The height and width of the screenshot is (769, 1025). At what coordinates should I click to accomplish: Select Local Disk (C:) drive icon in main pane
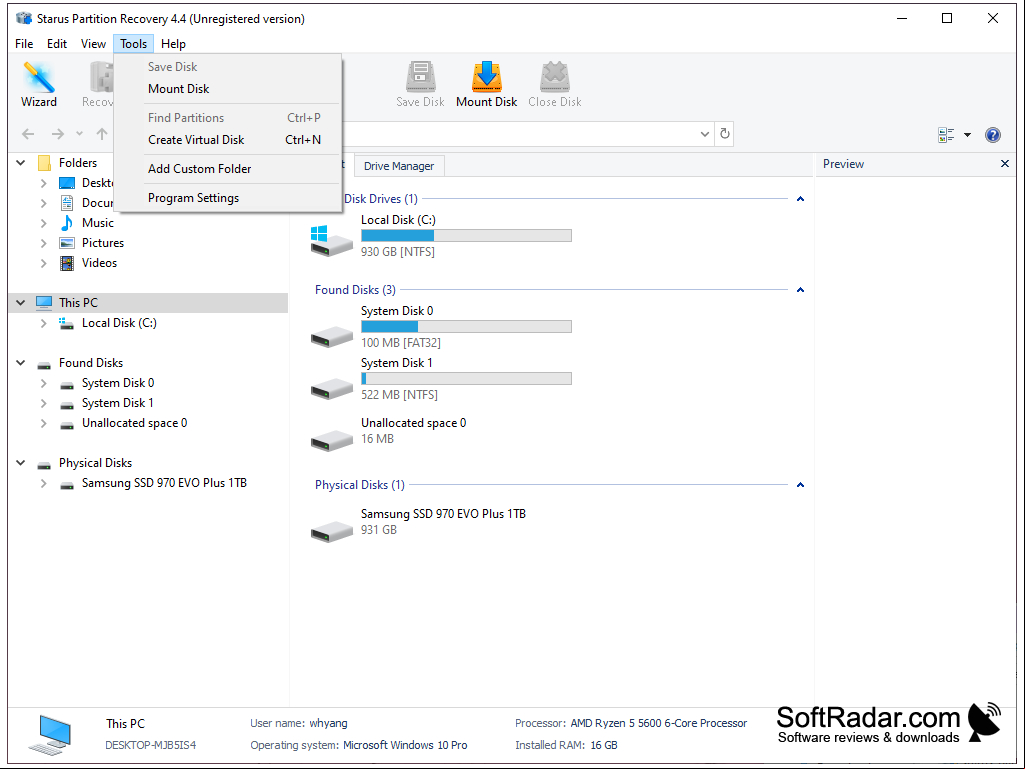point(331,241)
